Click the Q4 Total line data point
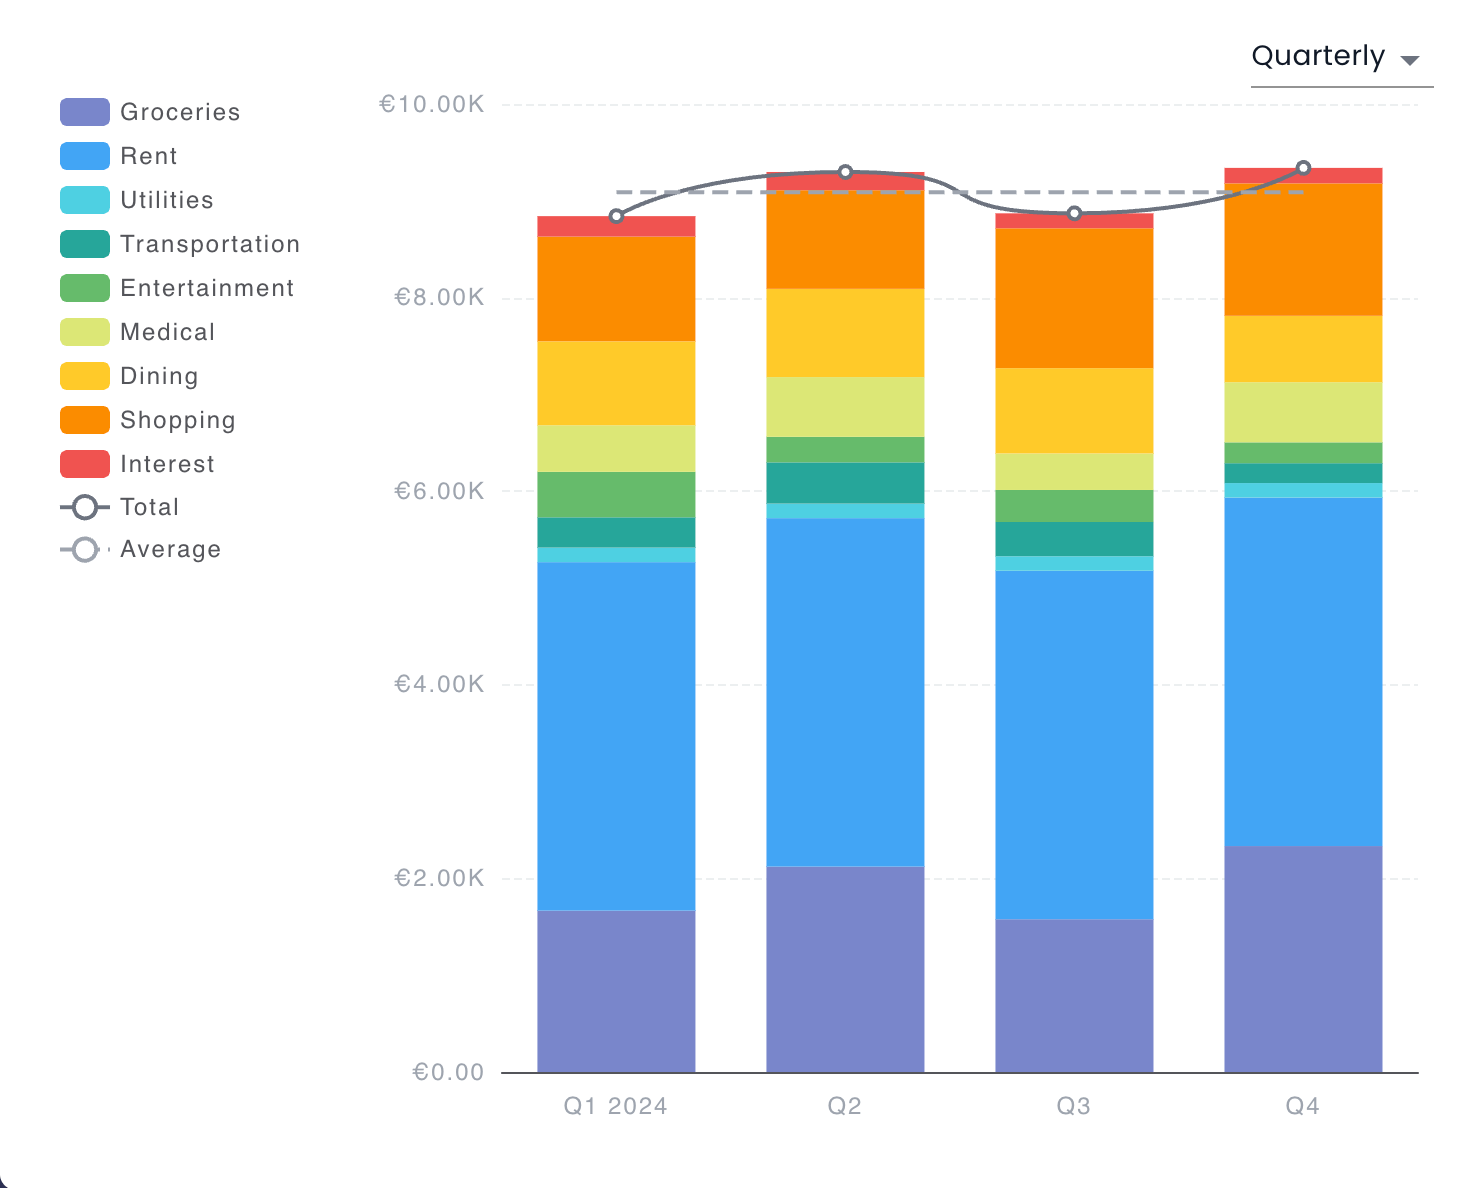Viewport: 1482px width, 1188px height. (1303, 168)
